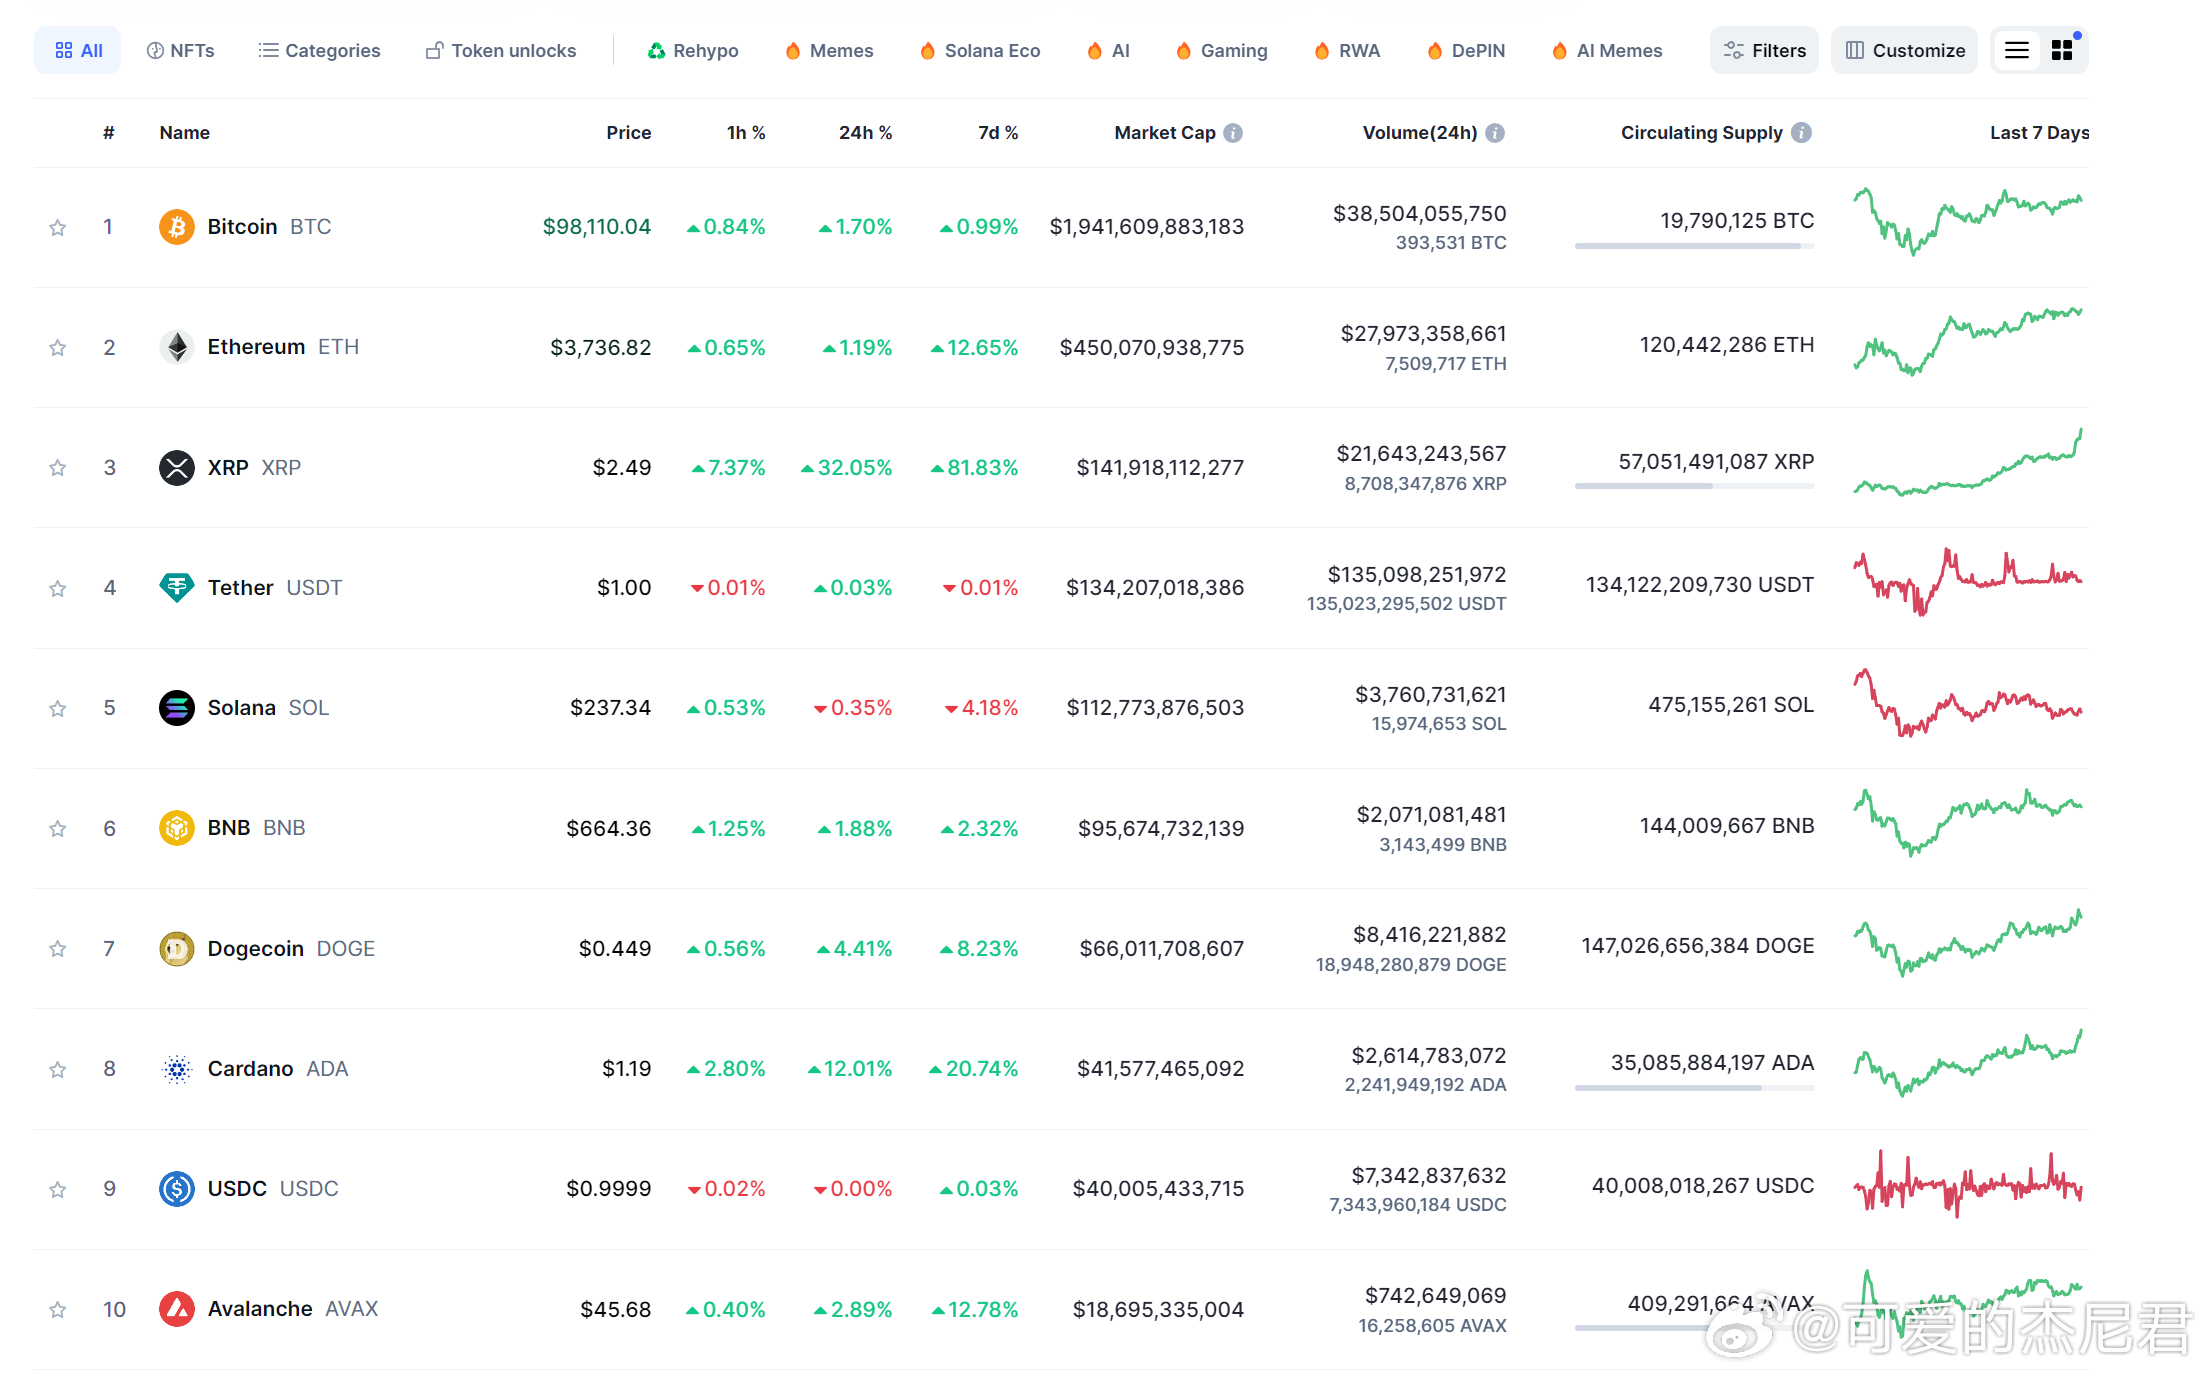Open Bitcoin 7-day sparkline chart
Image resolution: width=2211 pixels, height=1381 pixels.
pos(1968,222)
